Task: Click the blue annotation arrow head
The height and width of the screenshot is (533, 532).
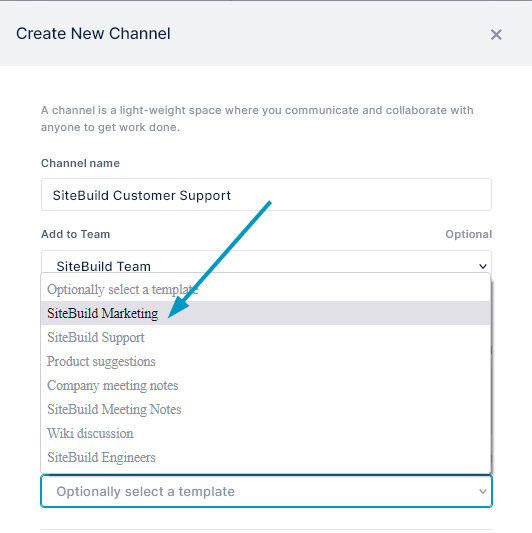Action: pyautogui.click(x=177, y=308)
